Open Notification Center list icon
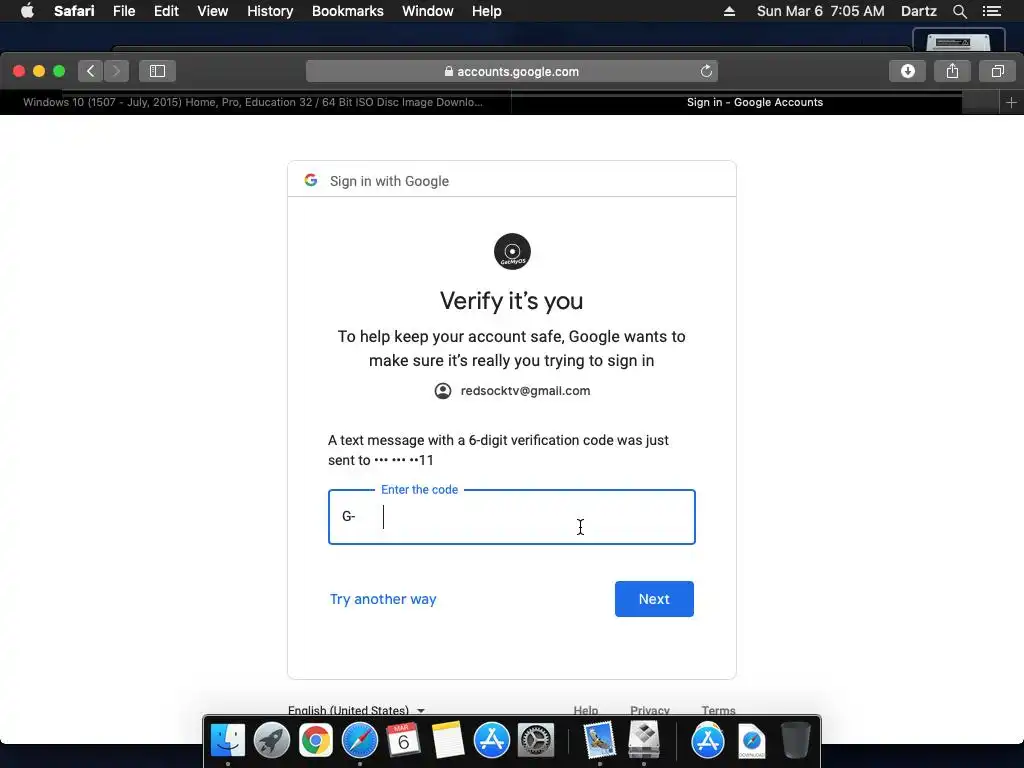Viewport: 1024px width, 768px height. point(991,11)
